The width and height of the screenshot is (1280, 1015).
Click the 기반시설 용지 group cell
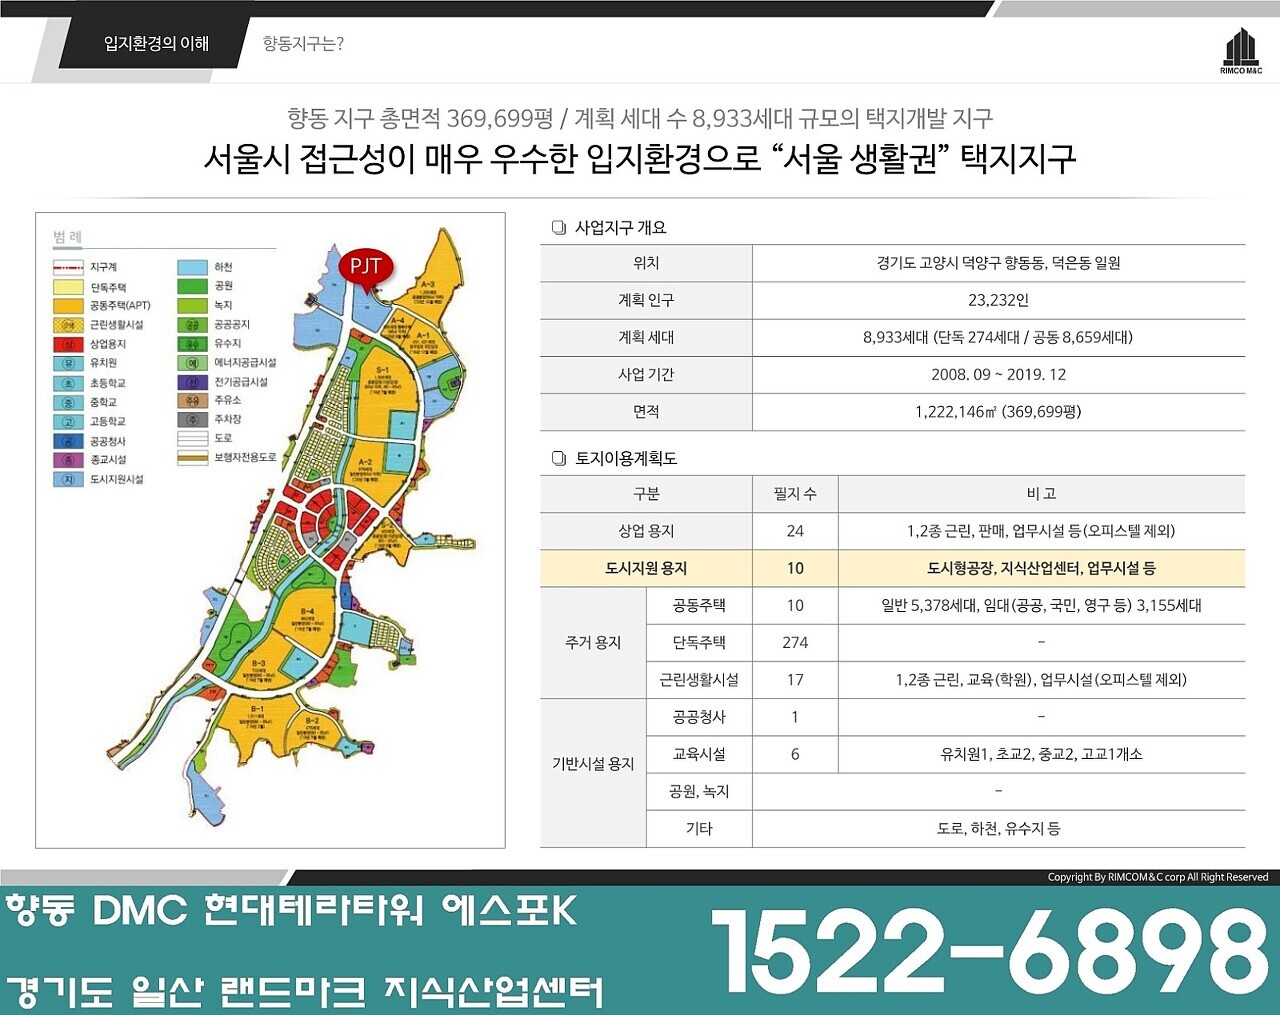click(593, 763)
